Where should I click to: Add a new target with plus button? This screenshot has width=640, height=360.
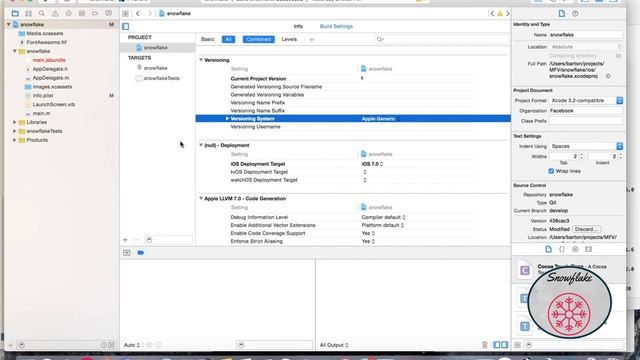(125, 240)
